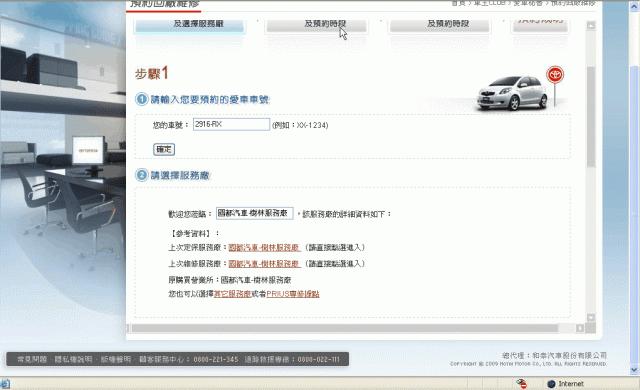
Task: Click the inner frame horizontal scrollbar thumb
Action: point(344,328)
